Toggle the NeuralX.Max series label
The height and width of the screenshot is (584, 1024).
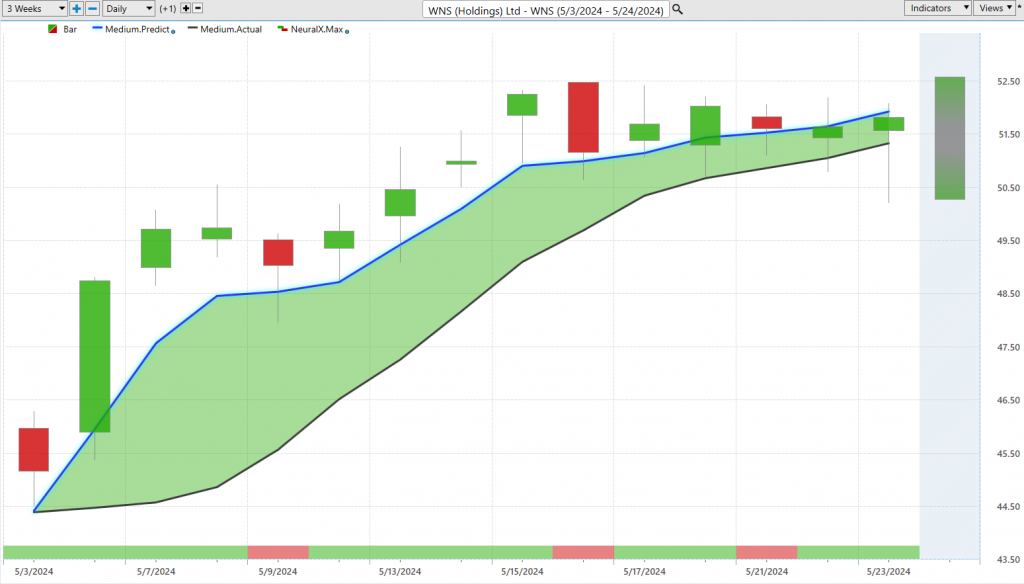(x=316, y=29)
